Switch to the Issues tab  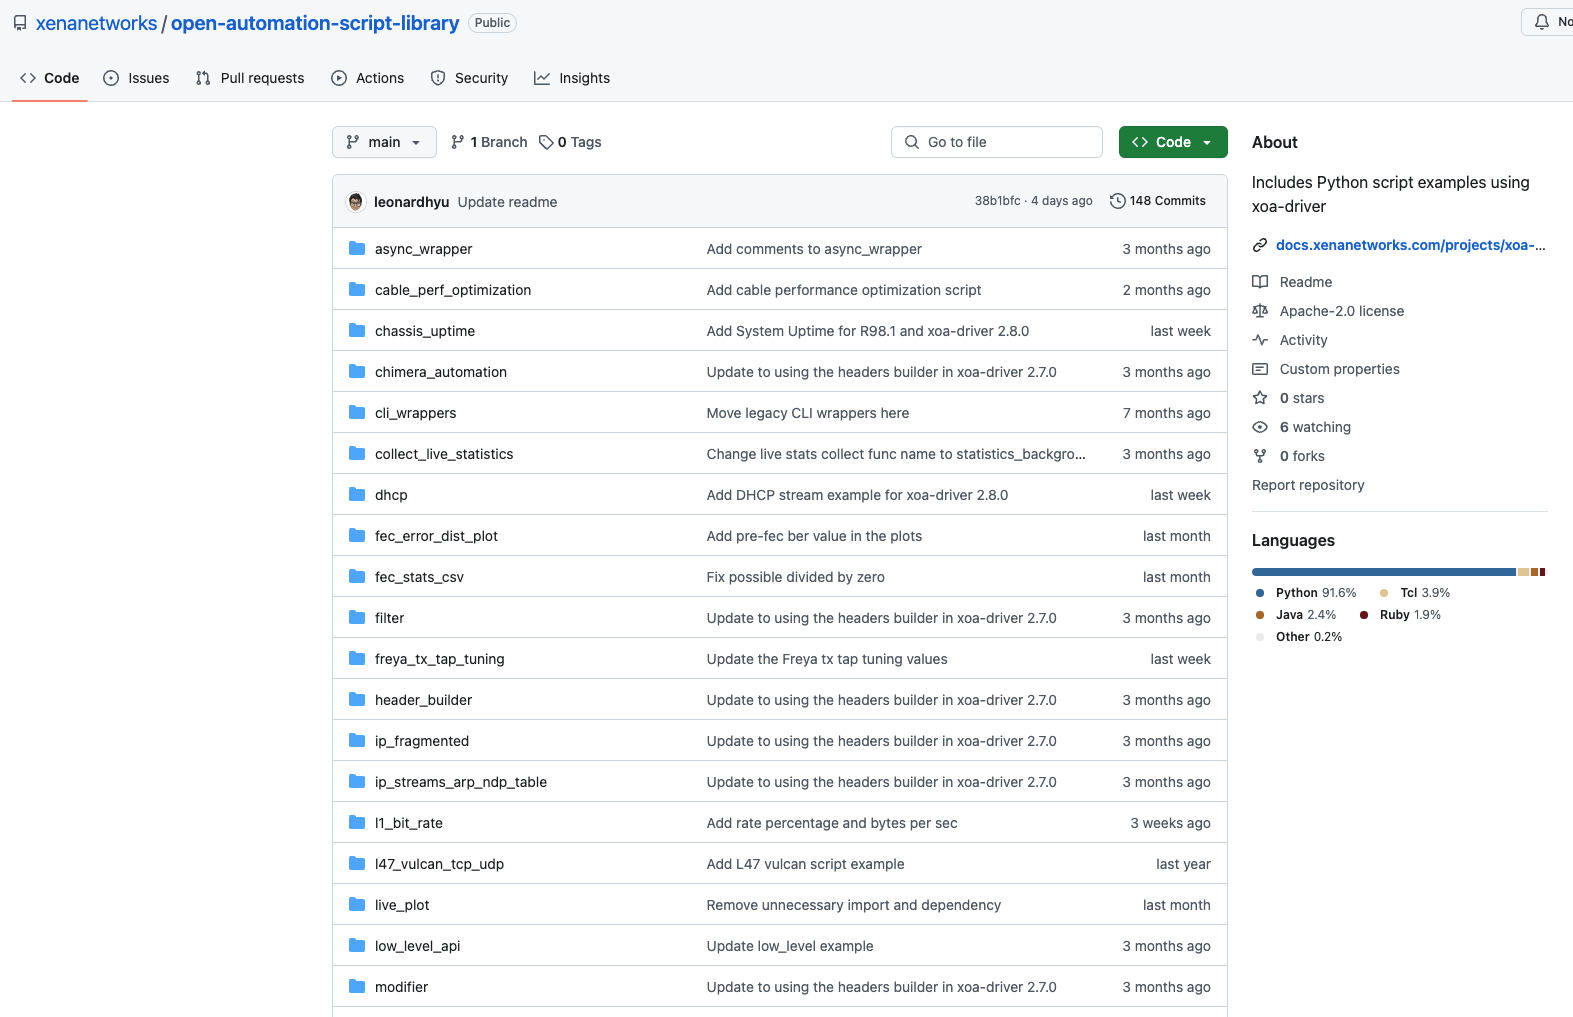tap(137, 78)
